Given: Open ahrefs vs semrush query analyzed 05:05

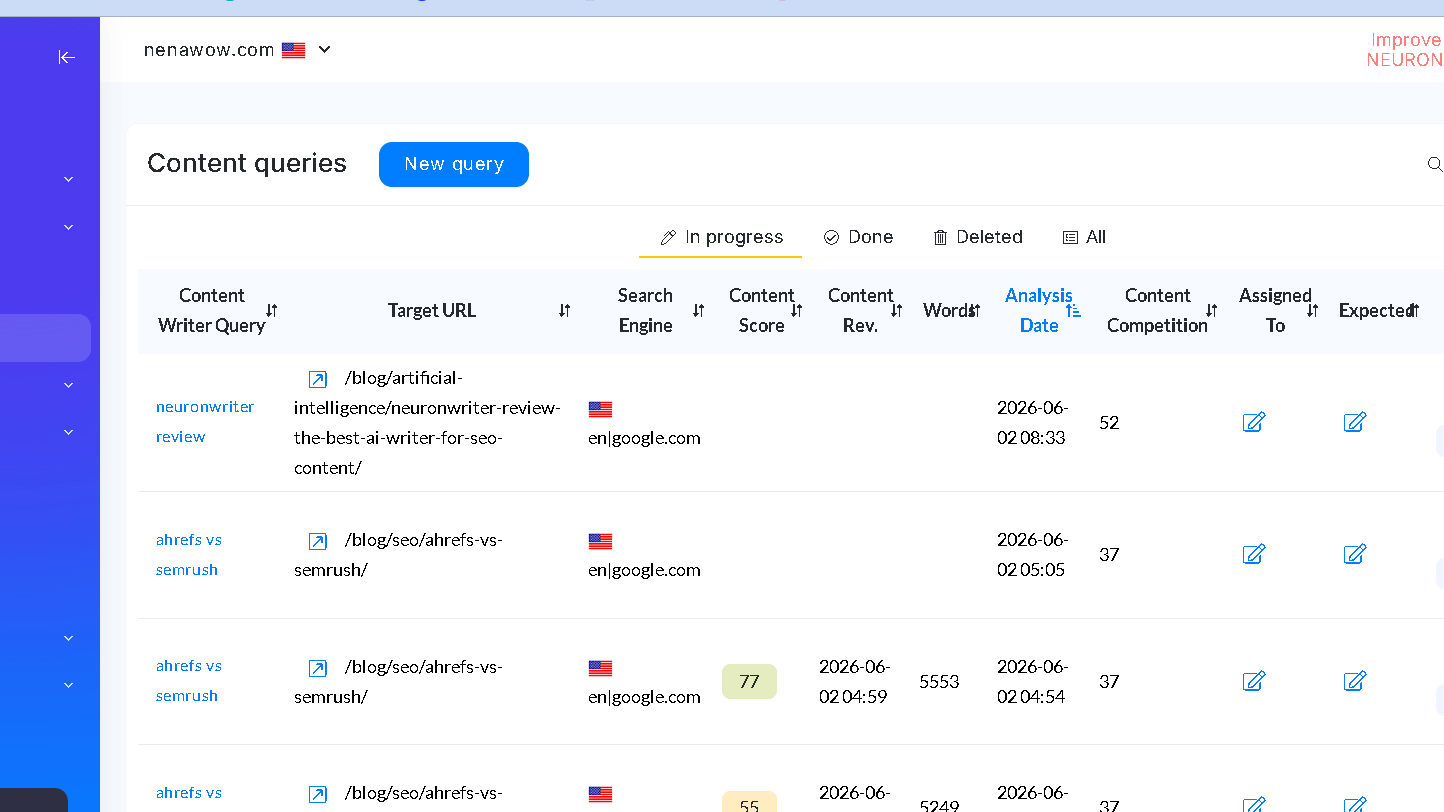Looking at the screenshot, I should (x=189, y=555).
